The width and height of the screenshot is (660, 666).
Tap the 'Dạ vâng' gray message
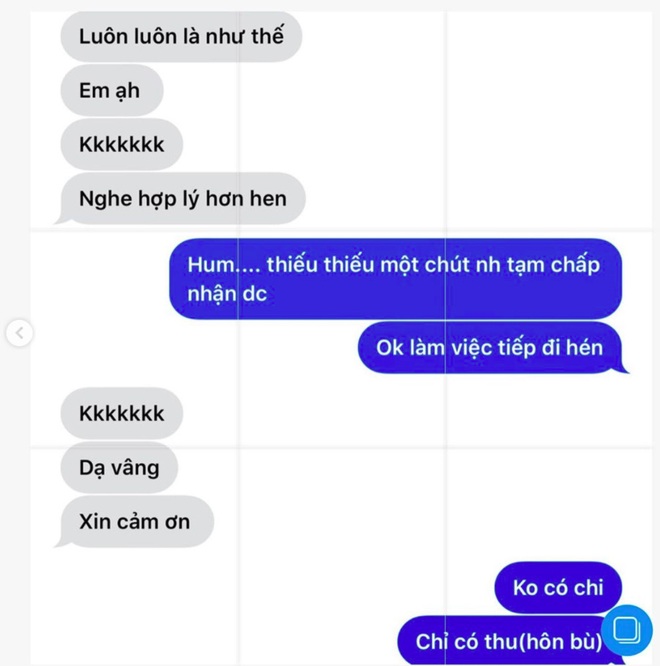pos(119,468)
